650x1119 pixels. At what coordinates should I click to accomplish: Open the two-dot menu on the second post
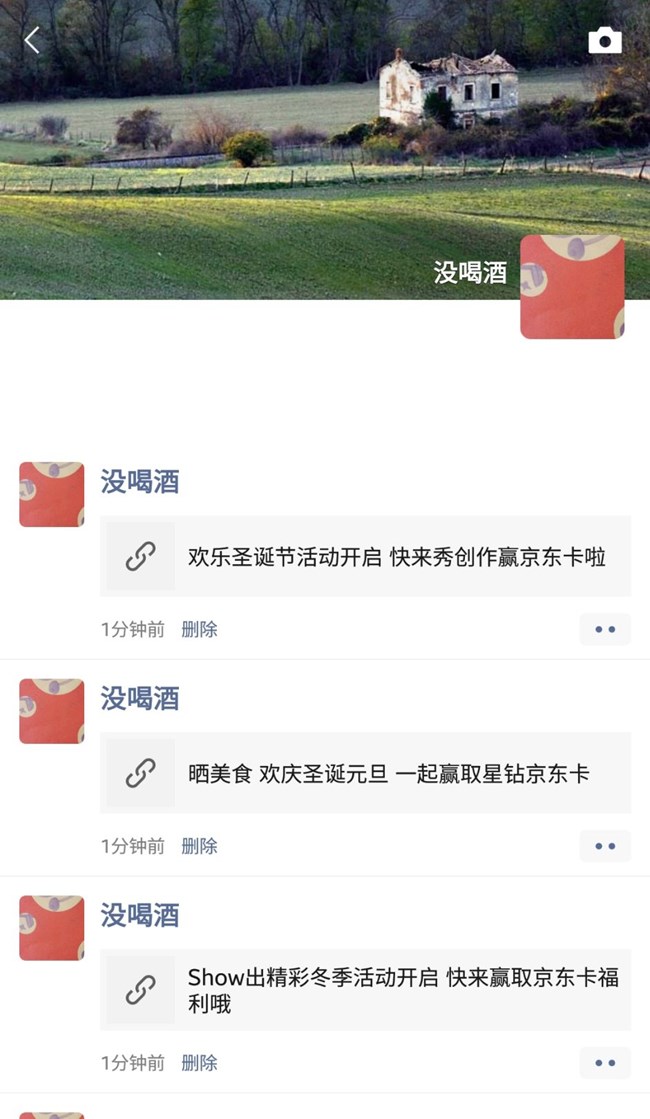pos(605,846)
